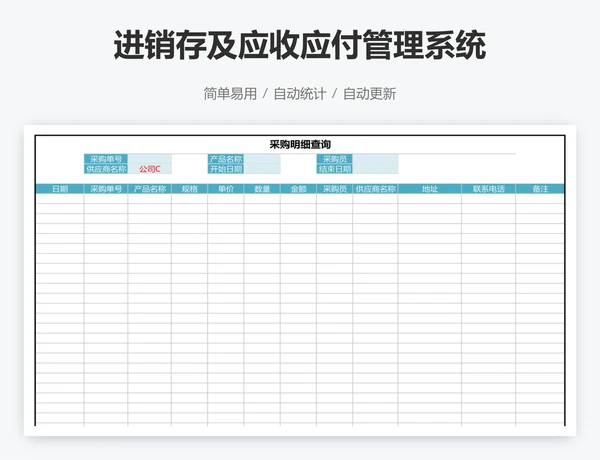Viewport: 600px width, 460px height.
Task: Click the 规格 column header
Action: 189,188
